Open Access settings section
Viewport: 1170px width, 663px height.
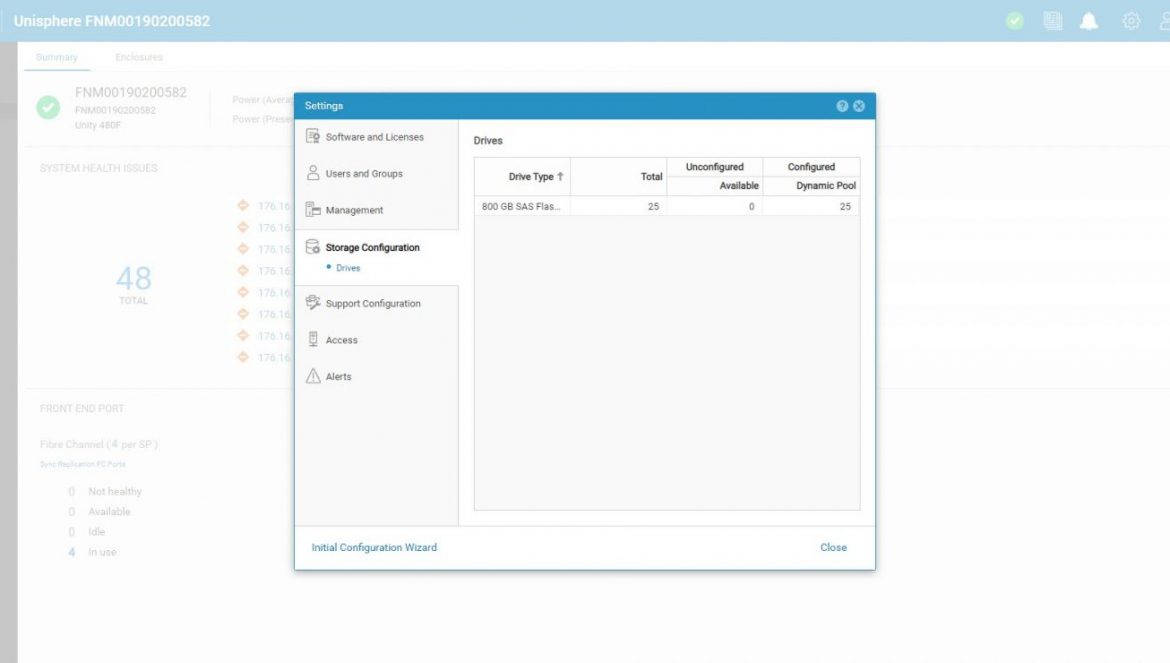point(342,340)
